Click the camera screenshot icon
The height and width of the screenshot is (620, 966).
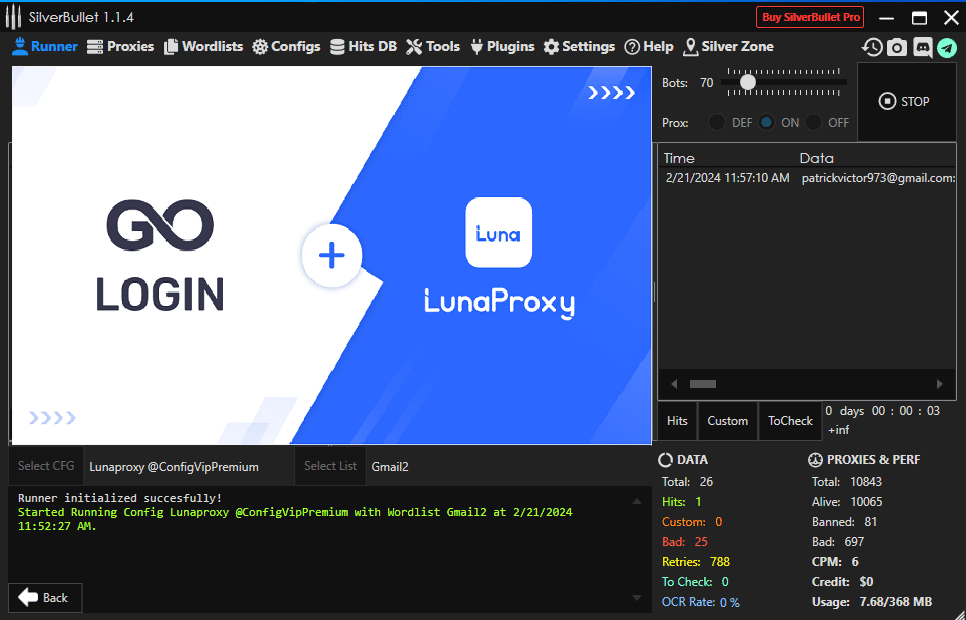pyautogui.click(x=897, y=47)
